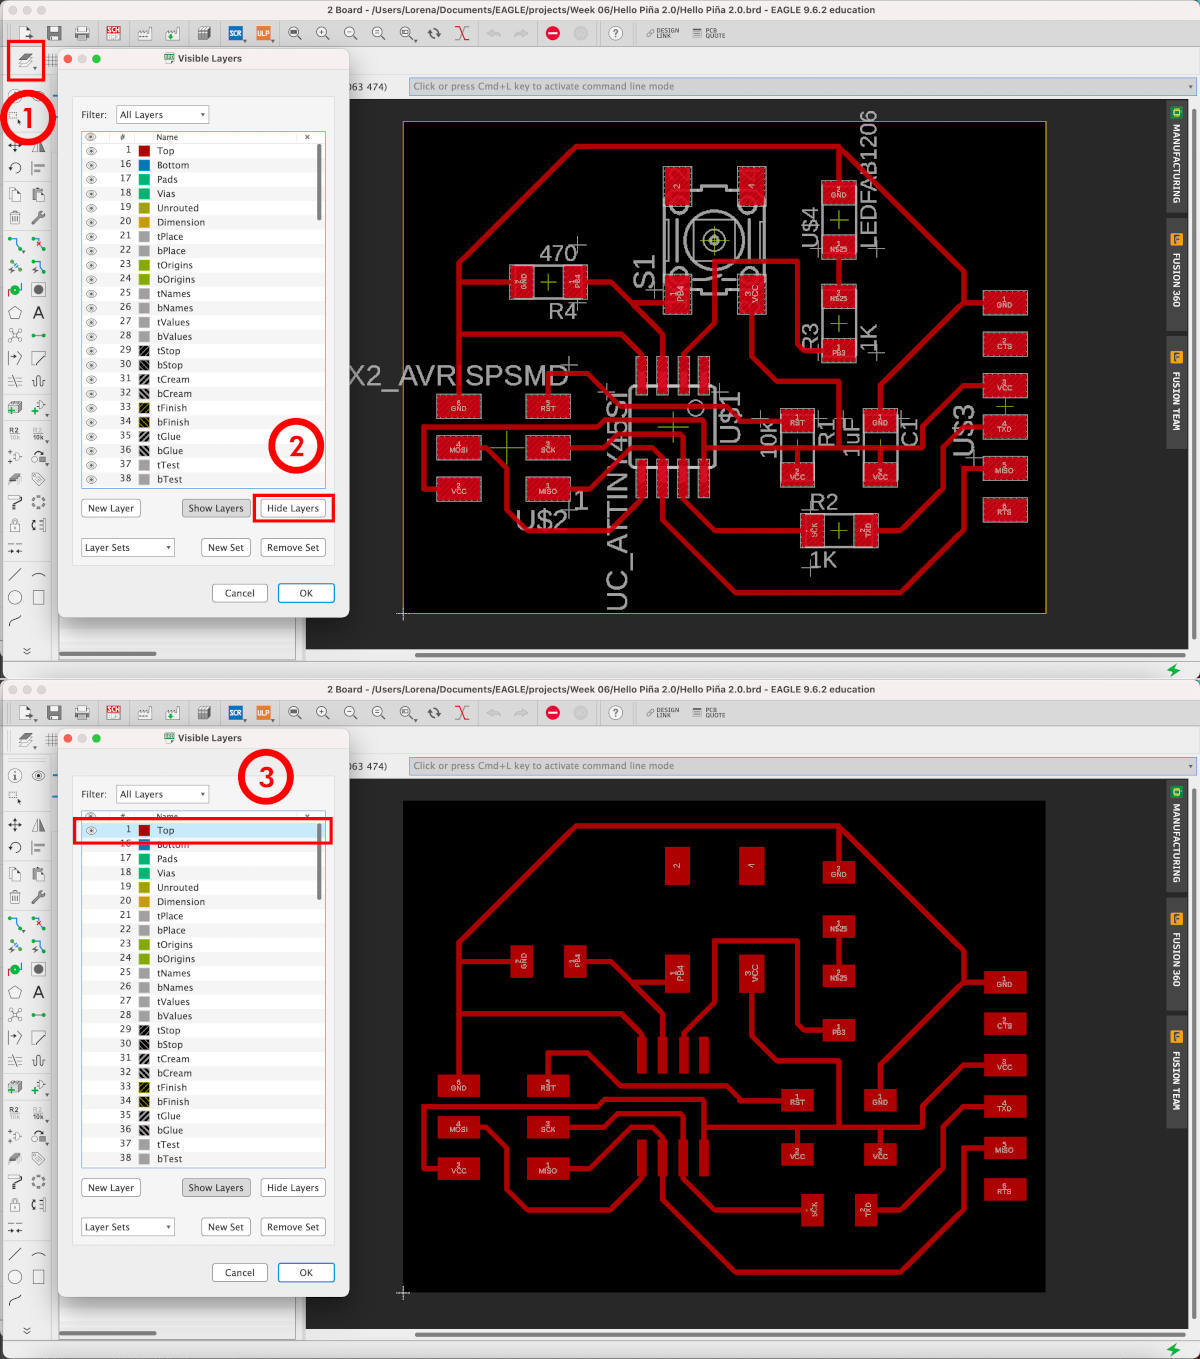Click the Info tool in the lower window sidebar
Screen dimensions: 1200x1359
tap(15, 775)
